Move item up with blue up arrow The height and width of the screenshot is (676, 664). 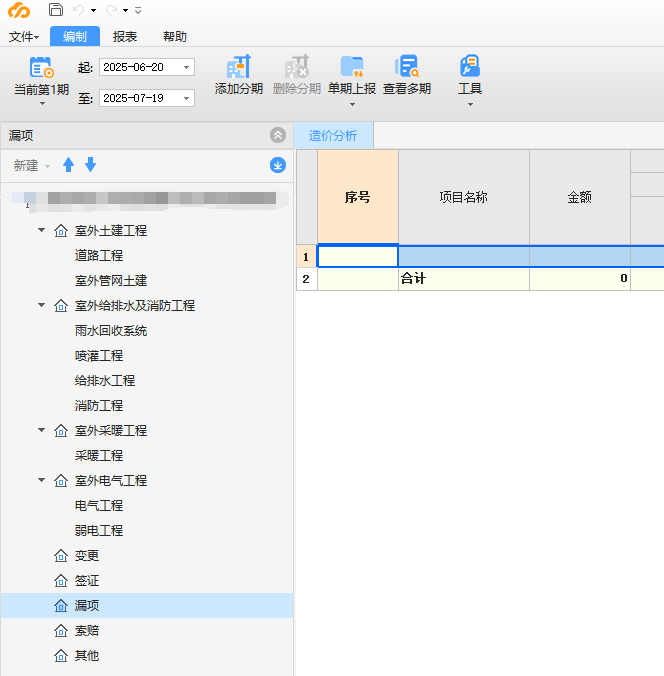pos(68,165)
